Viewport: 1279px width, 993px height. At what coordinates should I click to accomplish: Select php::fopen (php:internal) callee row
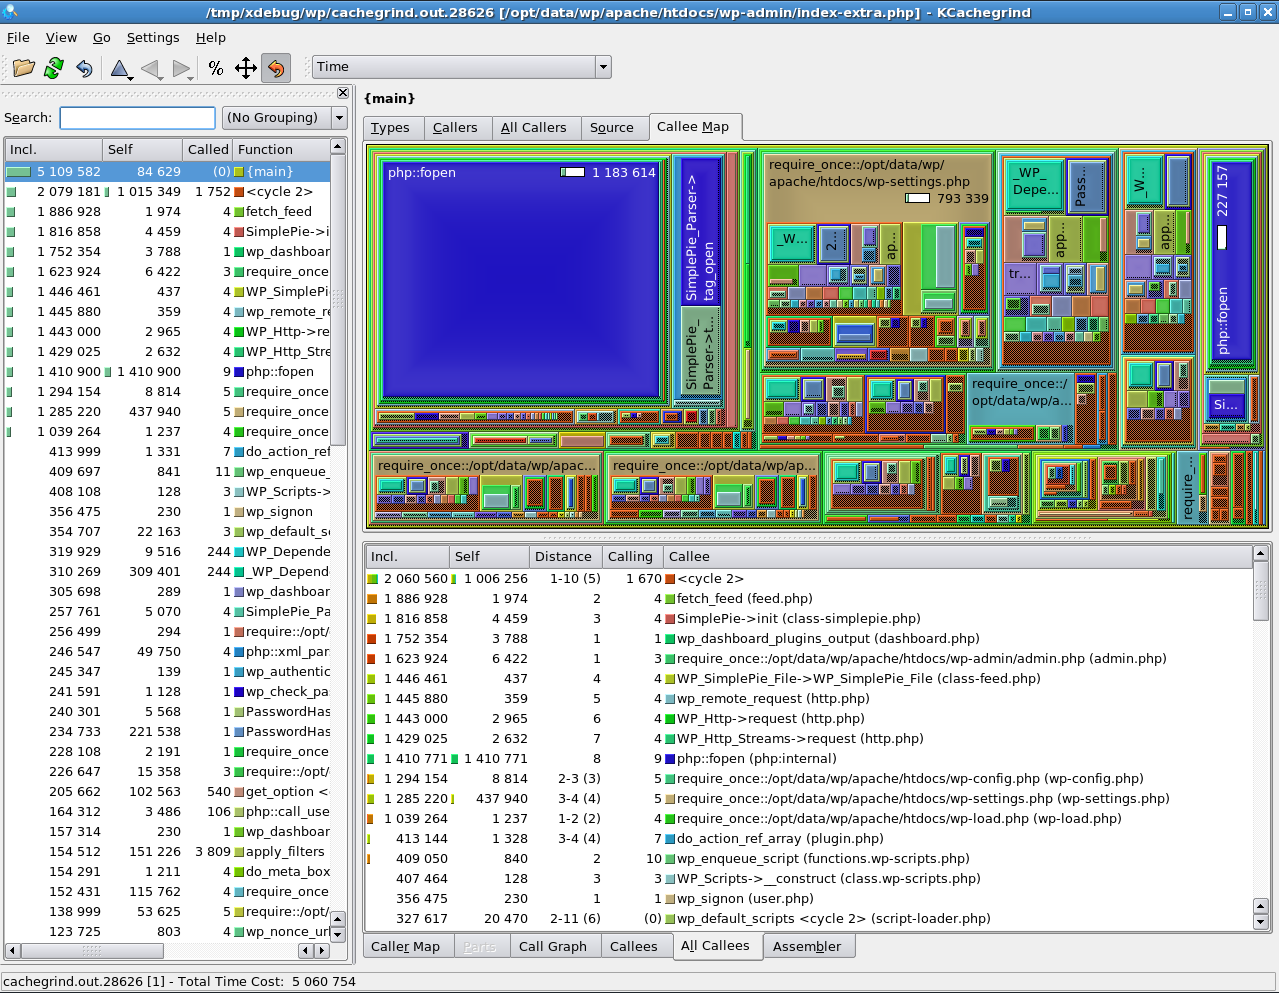[x=808, y=758]
